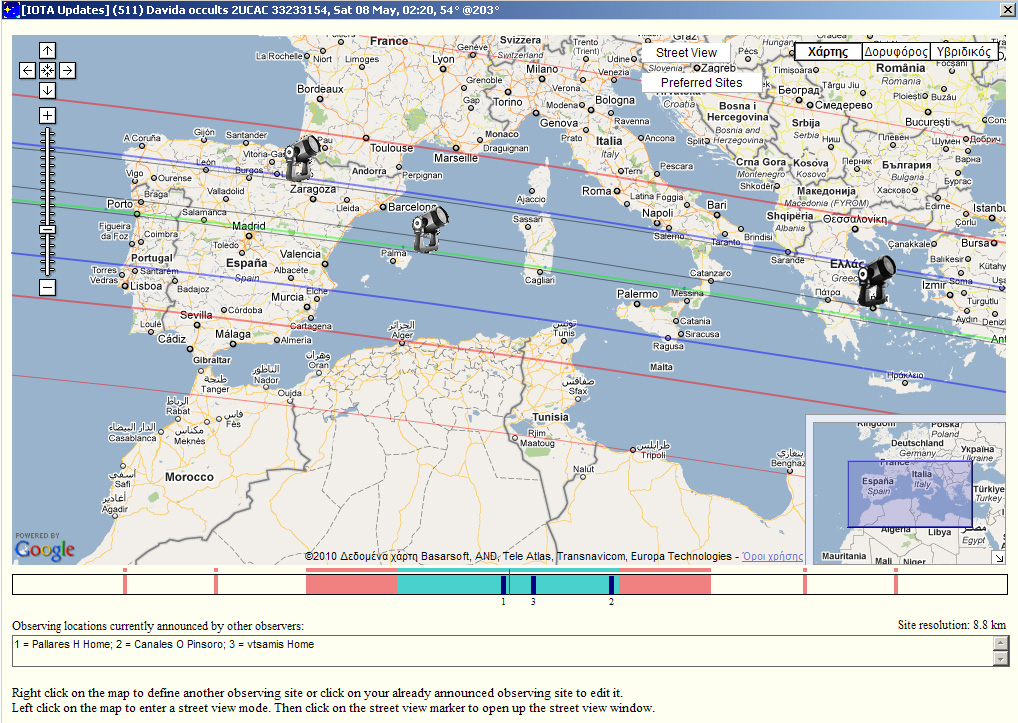Click the Marseille label on the map
The height and width of the screenshot is (723, 1018).
point(456,158)
